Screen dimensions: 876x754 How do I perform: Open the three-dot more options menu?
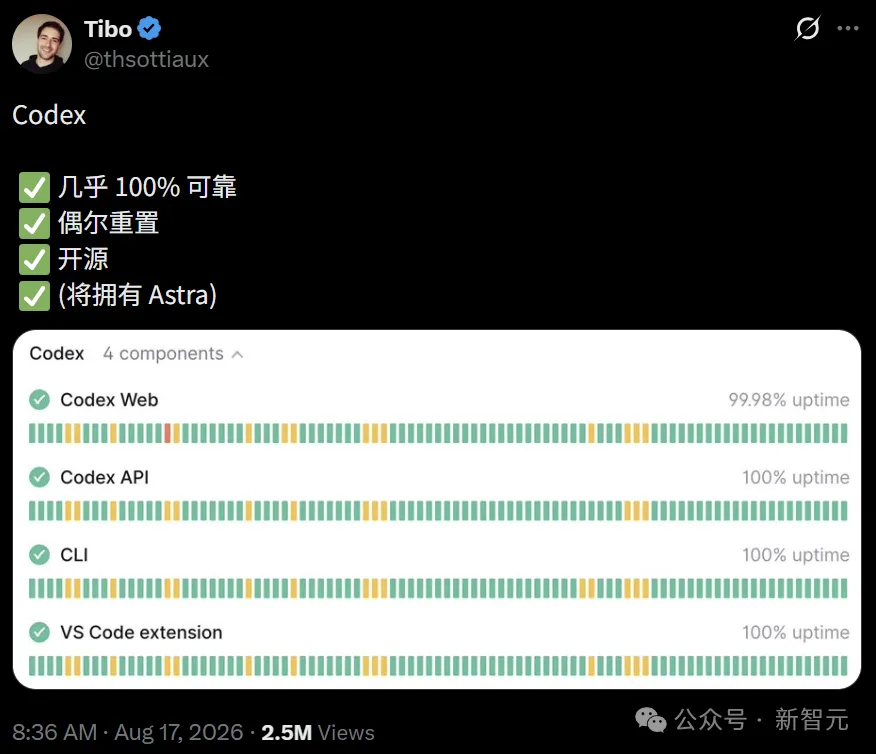coord(848,28)
